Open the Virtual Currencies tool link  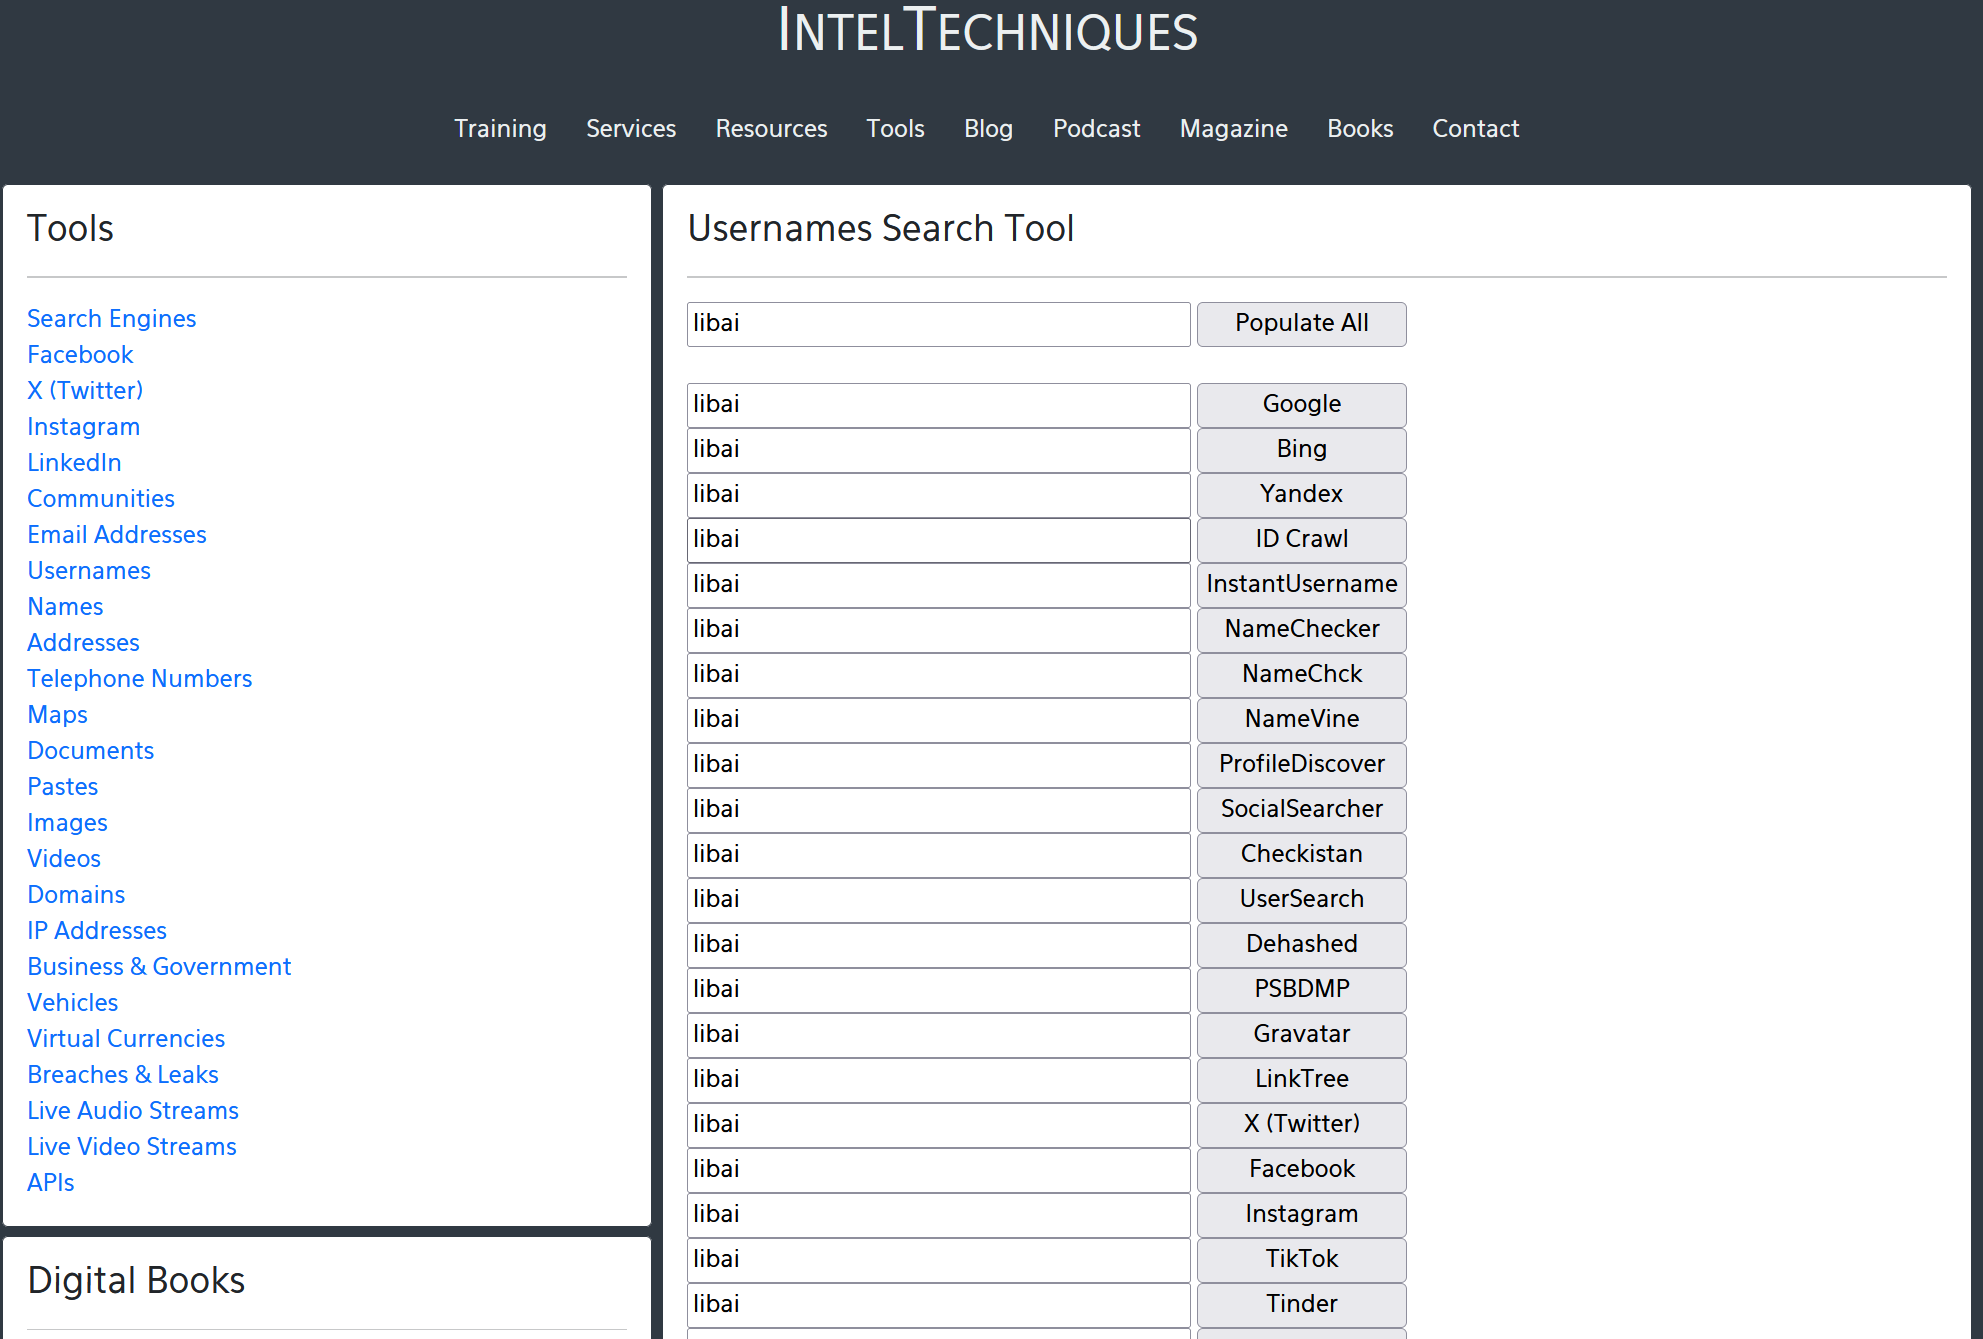126,1038
